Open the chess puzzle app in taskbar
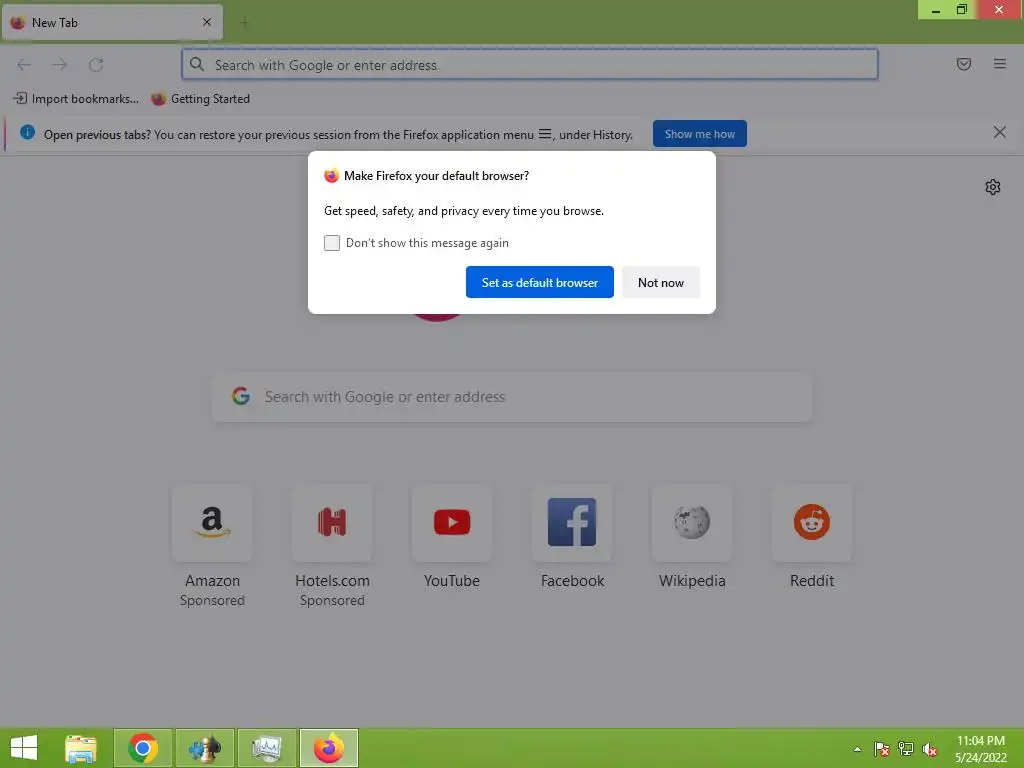 (205, 748)
